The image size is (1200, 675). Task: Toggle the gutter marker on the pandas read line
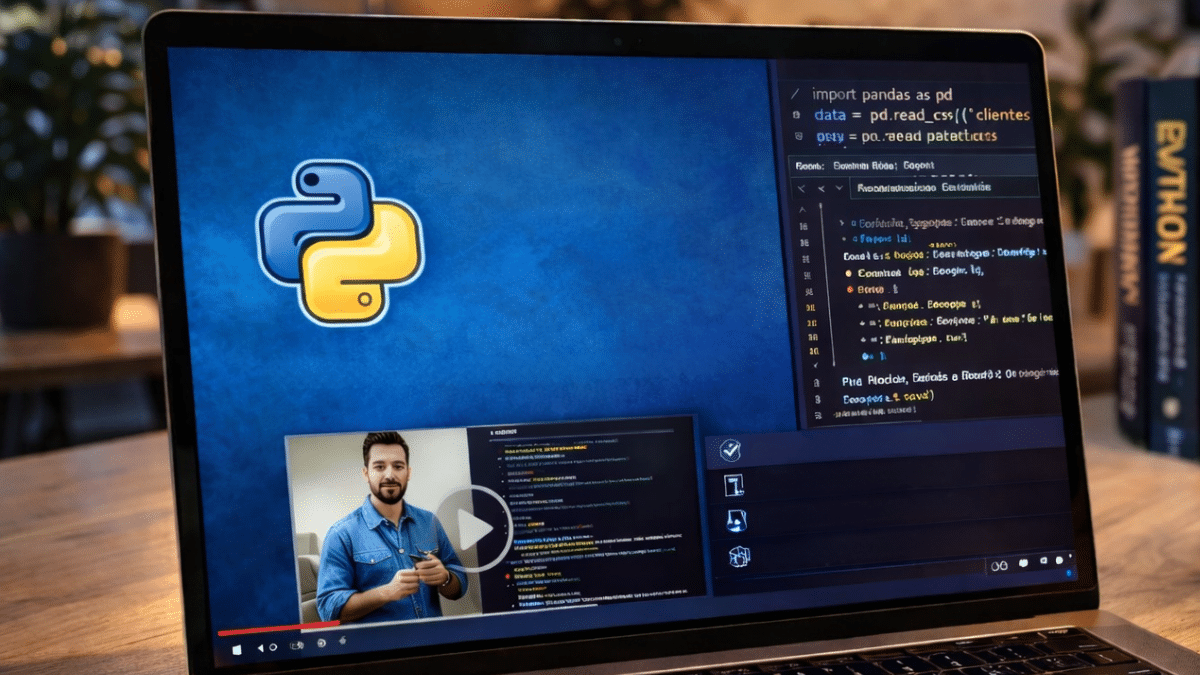pyautogui.click(x=797, y=136)
